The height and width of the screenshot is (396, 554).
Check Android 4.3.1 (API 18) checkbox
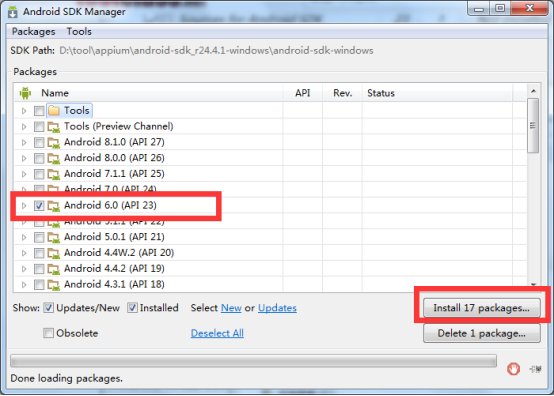39,285
